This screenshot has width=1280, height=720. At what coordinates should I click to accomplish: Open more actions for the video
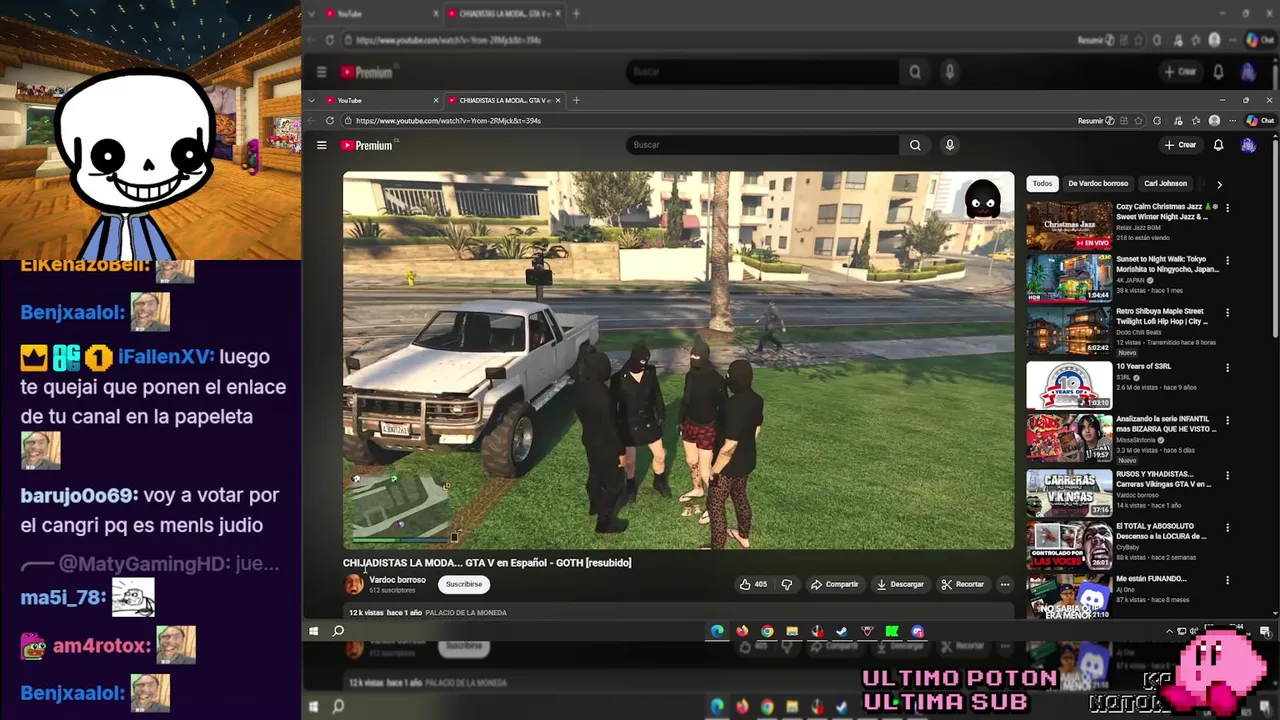pos(1005,584)
